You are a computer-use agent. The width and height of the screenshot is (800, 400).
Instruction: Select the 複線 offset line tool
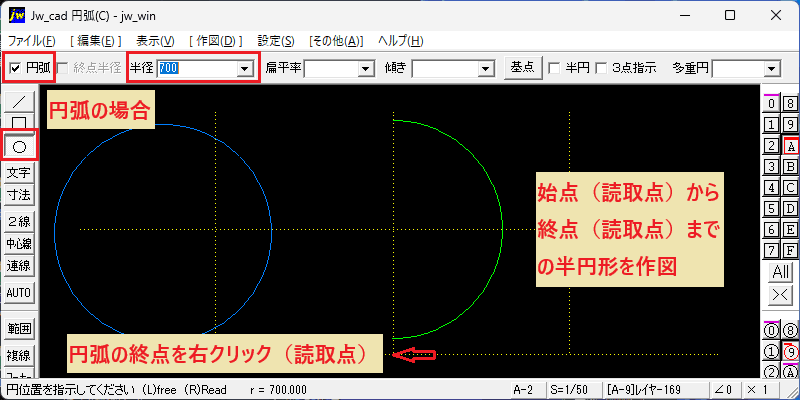19,354
